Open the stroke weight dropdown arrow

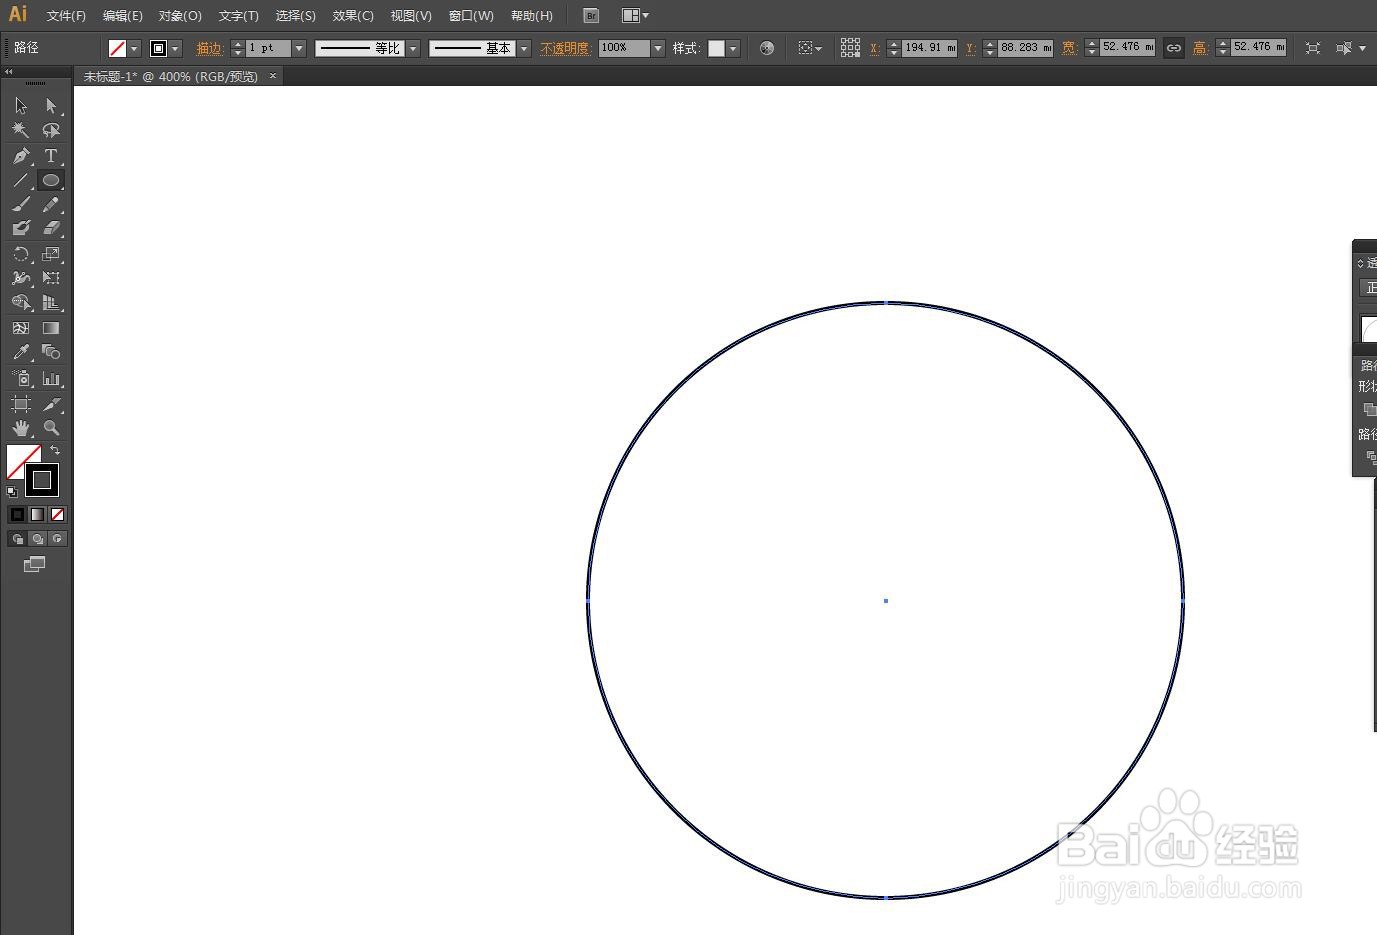click(298, 48)
